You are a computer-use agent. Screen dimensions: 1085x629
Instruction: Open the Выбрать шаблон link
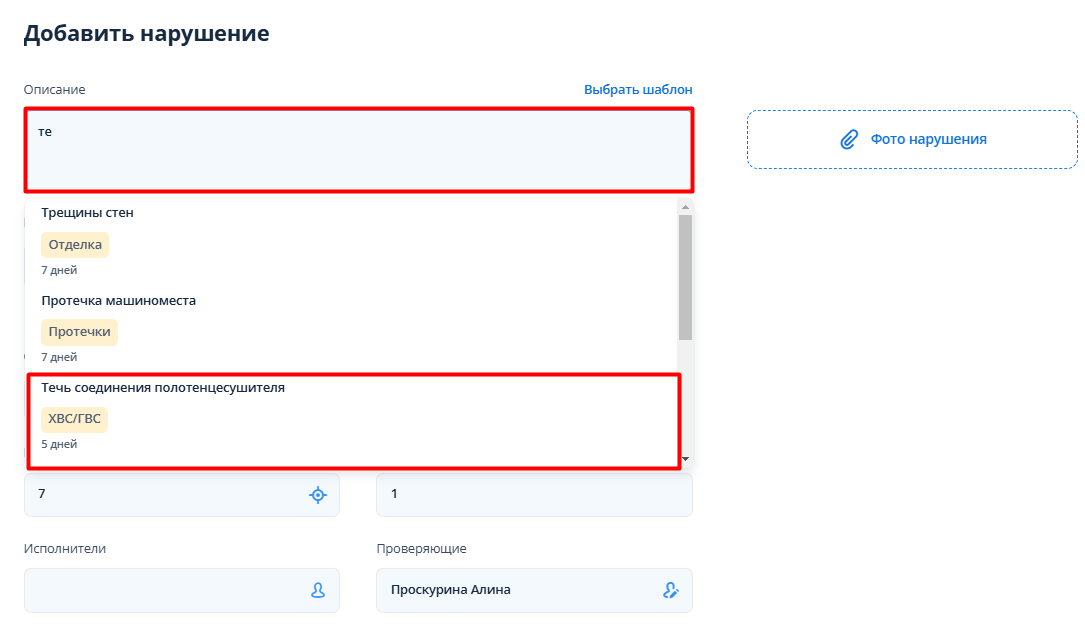[638, 90]
